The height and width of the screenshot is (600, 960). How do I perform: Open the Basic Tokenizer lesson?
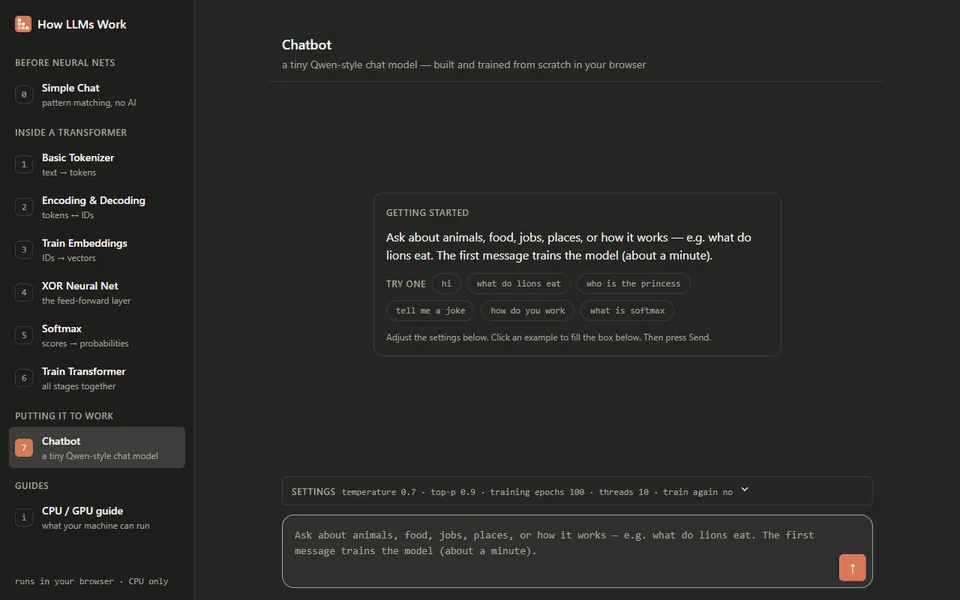tap(97, 164)
